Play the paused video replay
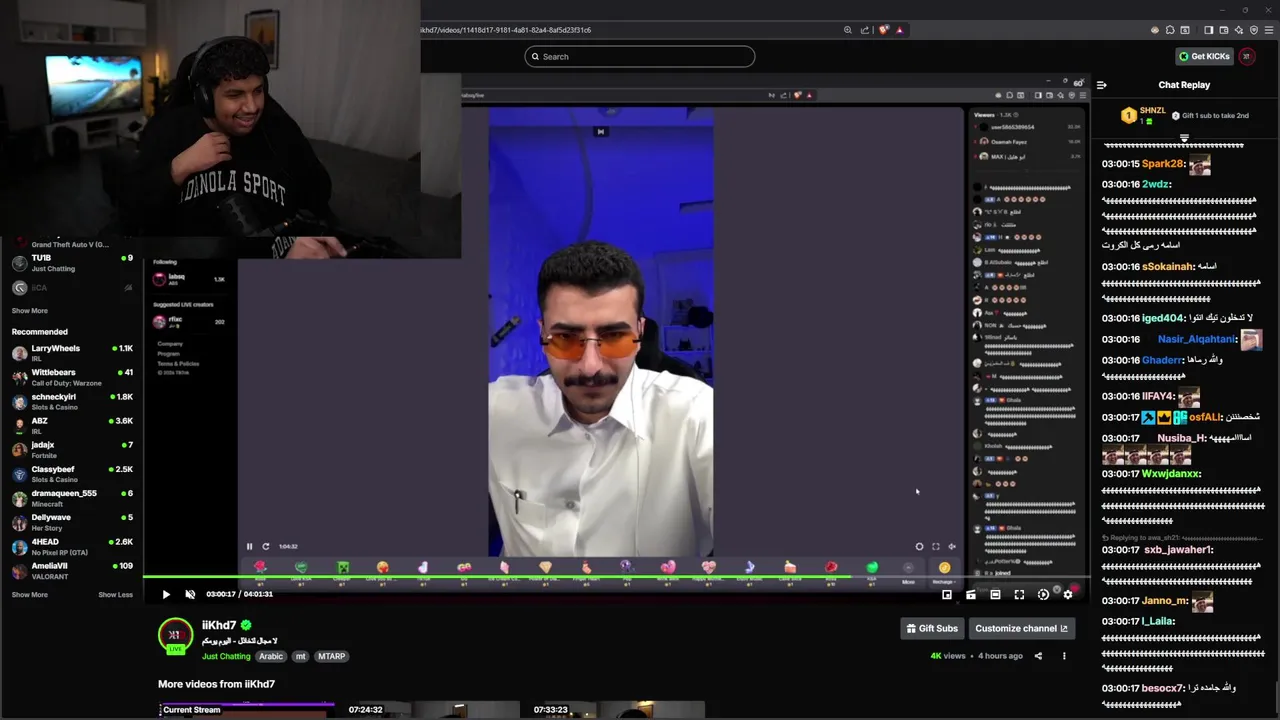 click(166, 594)
